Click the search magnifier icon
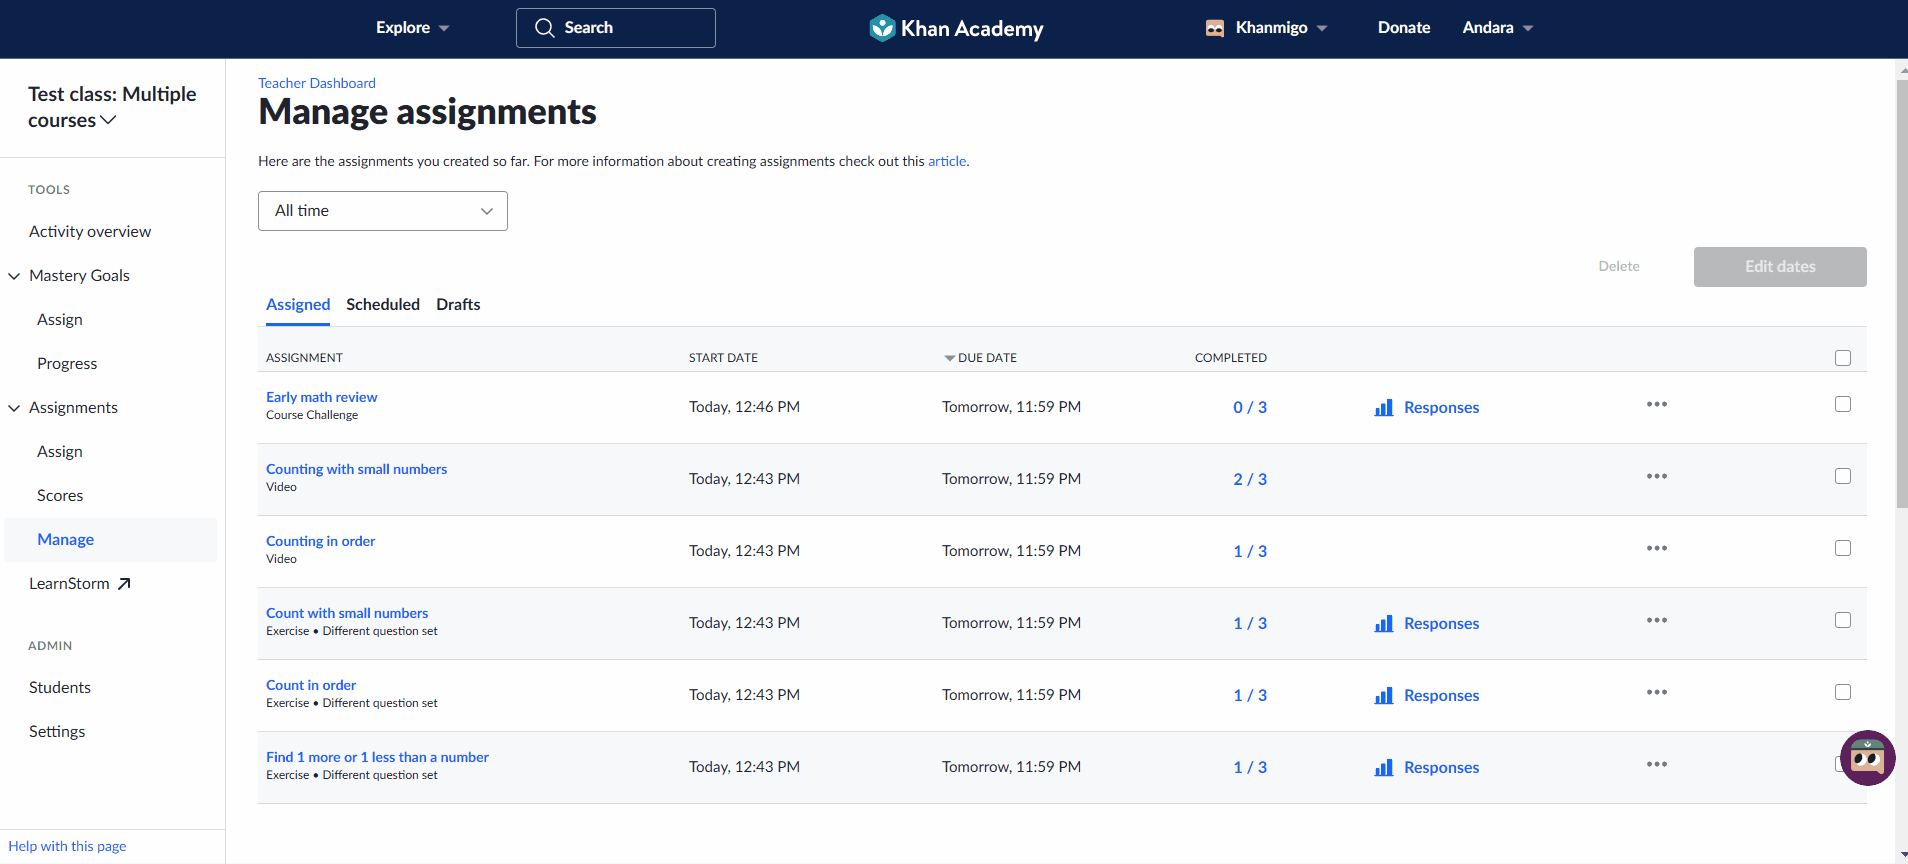Image resolution: width=1908 pixels, height=864 pixels. point(544,28)
